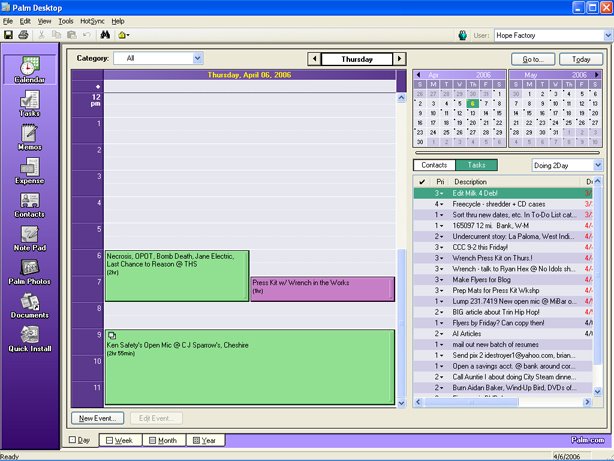Viewport: 614px width, 461px height.
Task: Show previous month in mini calendar
Action: coord(419,75)
